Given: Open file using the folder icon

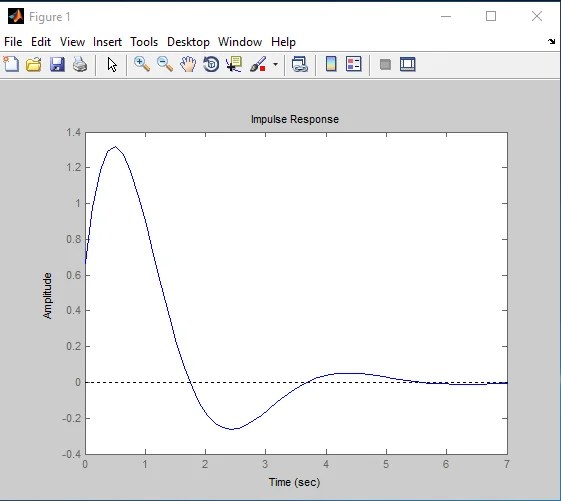Looking at the screenshot, I should tap(34, 65).
